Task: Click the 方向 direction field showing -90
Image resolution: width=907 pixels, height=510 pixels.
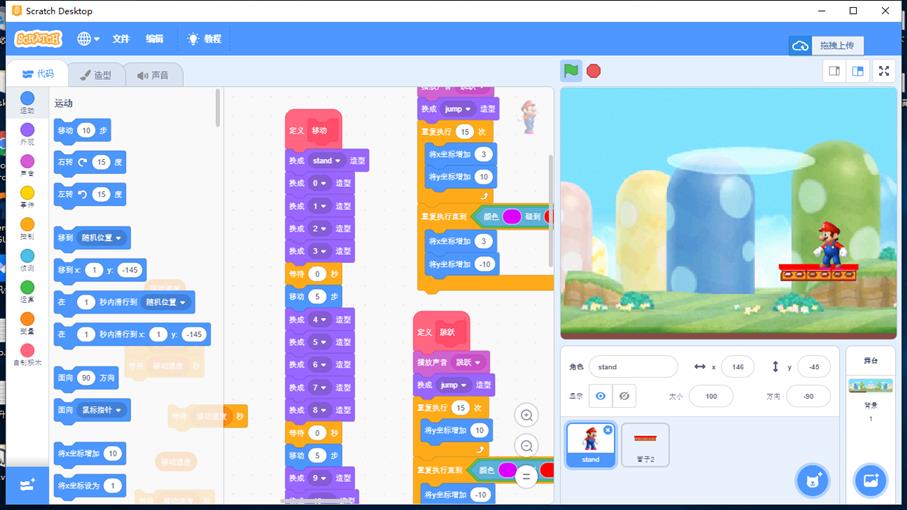Action: pos(808,396)
